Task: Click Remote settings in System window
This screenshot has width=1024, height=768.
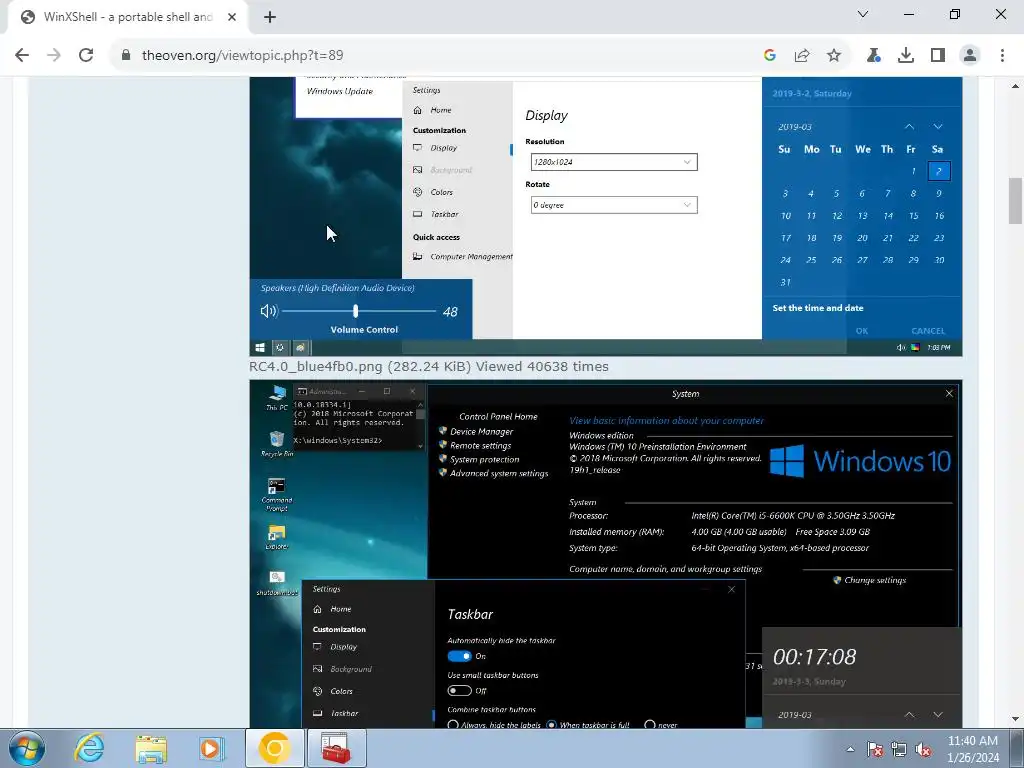Action: pos(480,445)
